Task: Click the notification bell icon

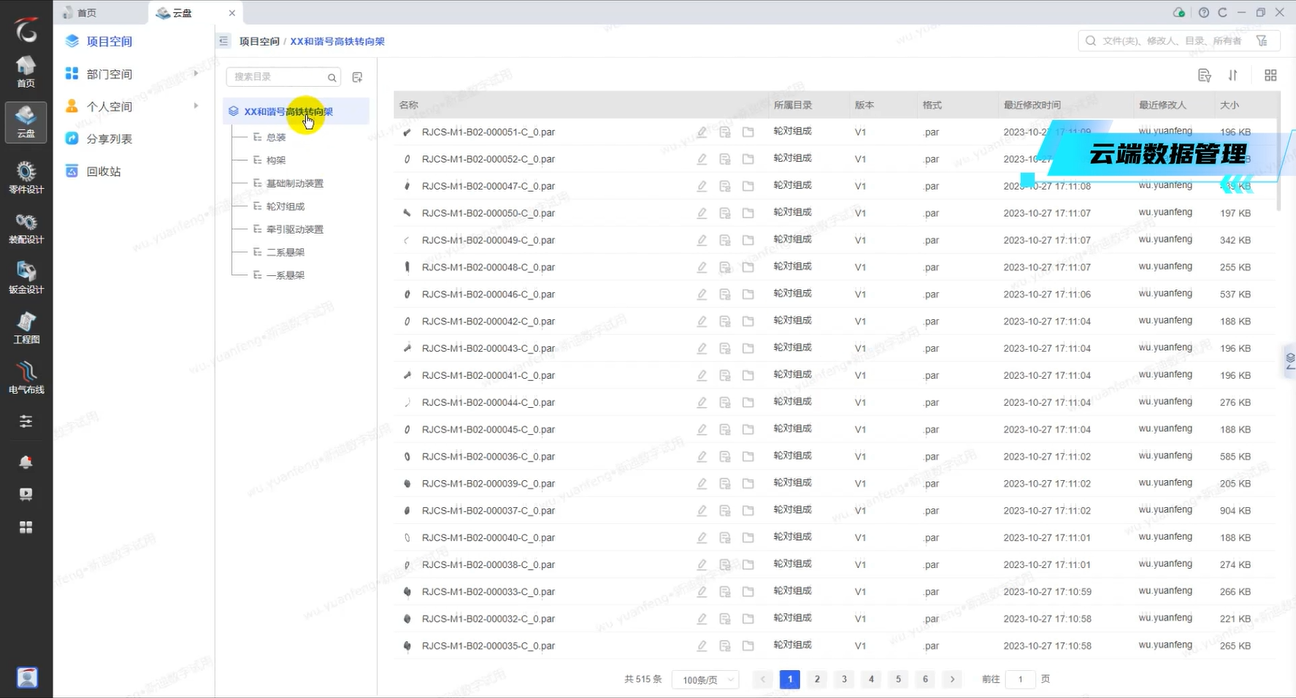Action: pos(26,462)
